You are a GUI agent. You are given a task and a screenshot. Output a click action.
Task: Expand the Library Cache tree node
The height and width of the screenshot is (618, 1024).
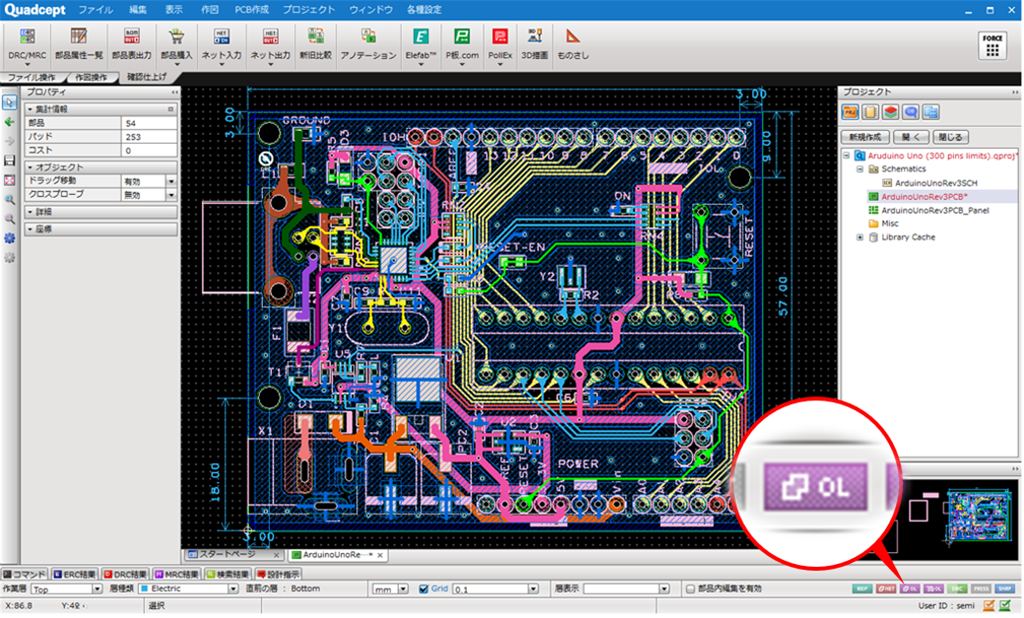[x=859, y=238]
